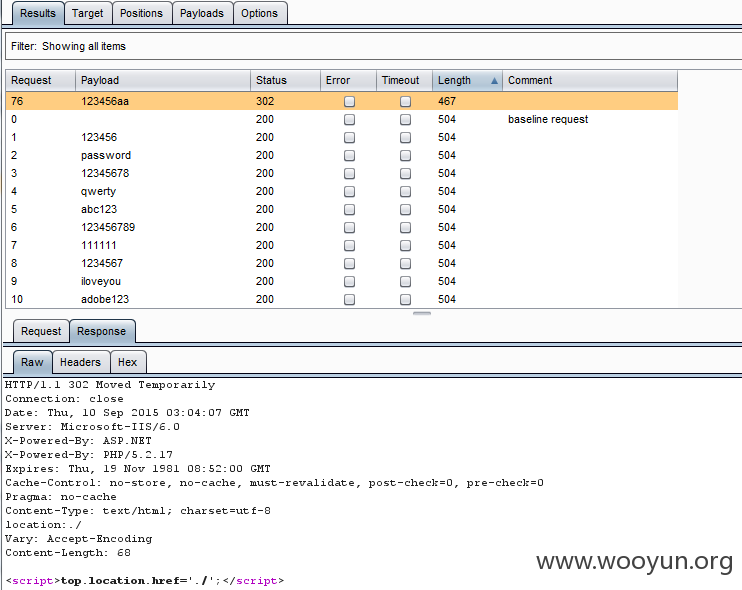Select payload cell 'password'
The image size is (742, 590).
tap(106, 155)
